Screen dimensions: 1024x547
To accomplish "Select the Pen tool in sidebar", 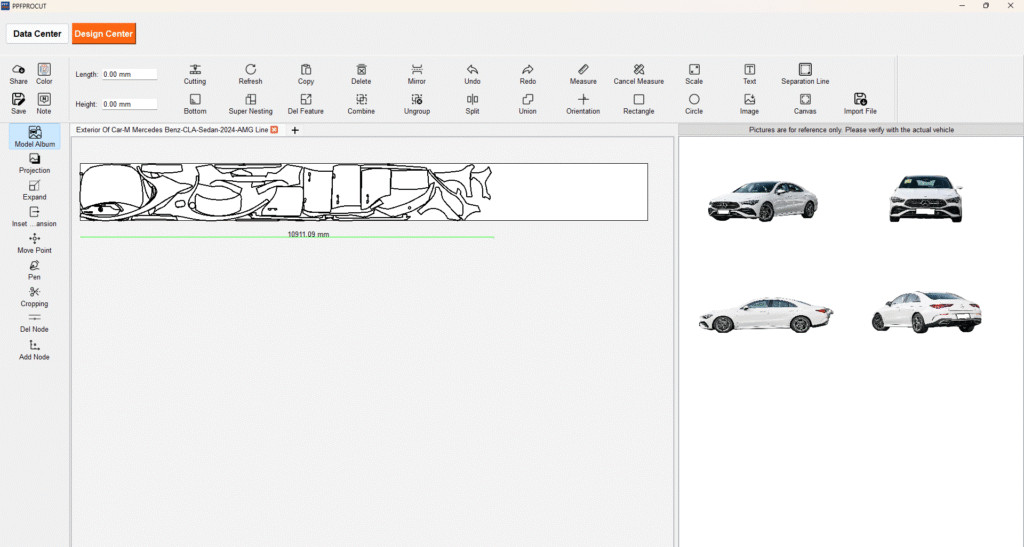I will [x=34, y=265].
